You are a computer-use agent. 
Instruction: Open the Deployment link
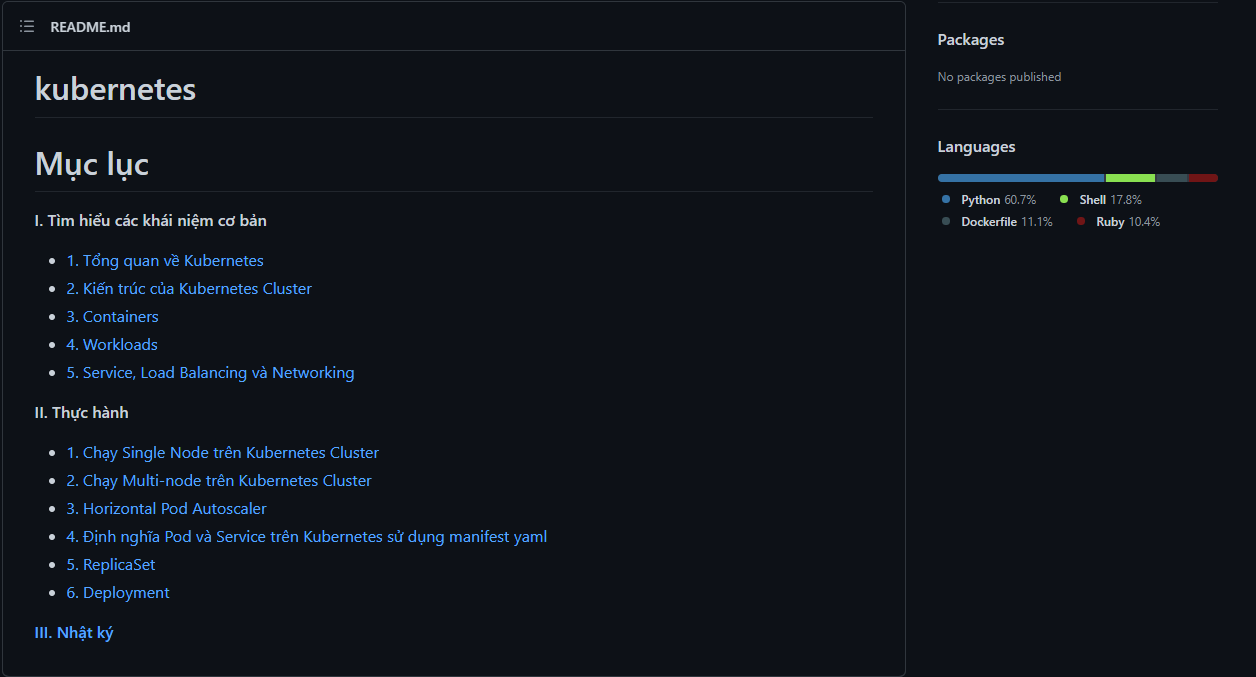point(118,593)
